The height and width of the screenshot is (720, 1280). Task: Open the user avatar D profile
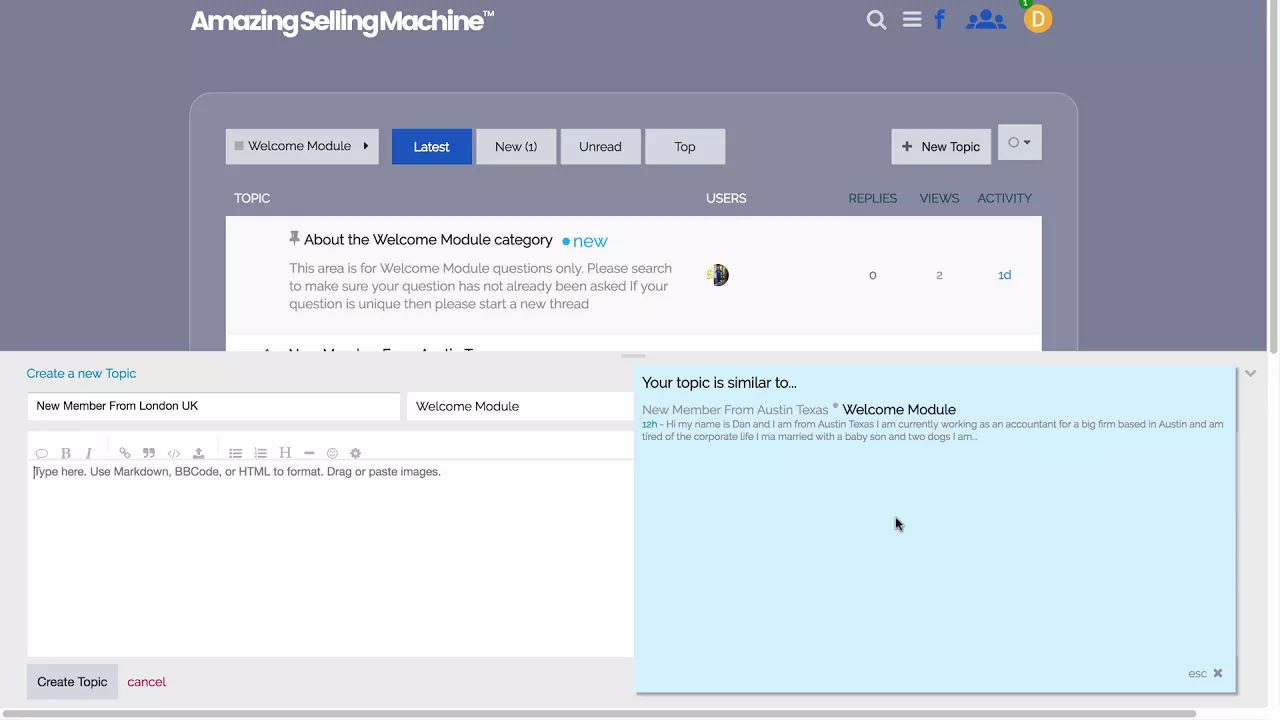pos(1038,19)
